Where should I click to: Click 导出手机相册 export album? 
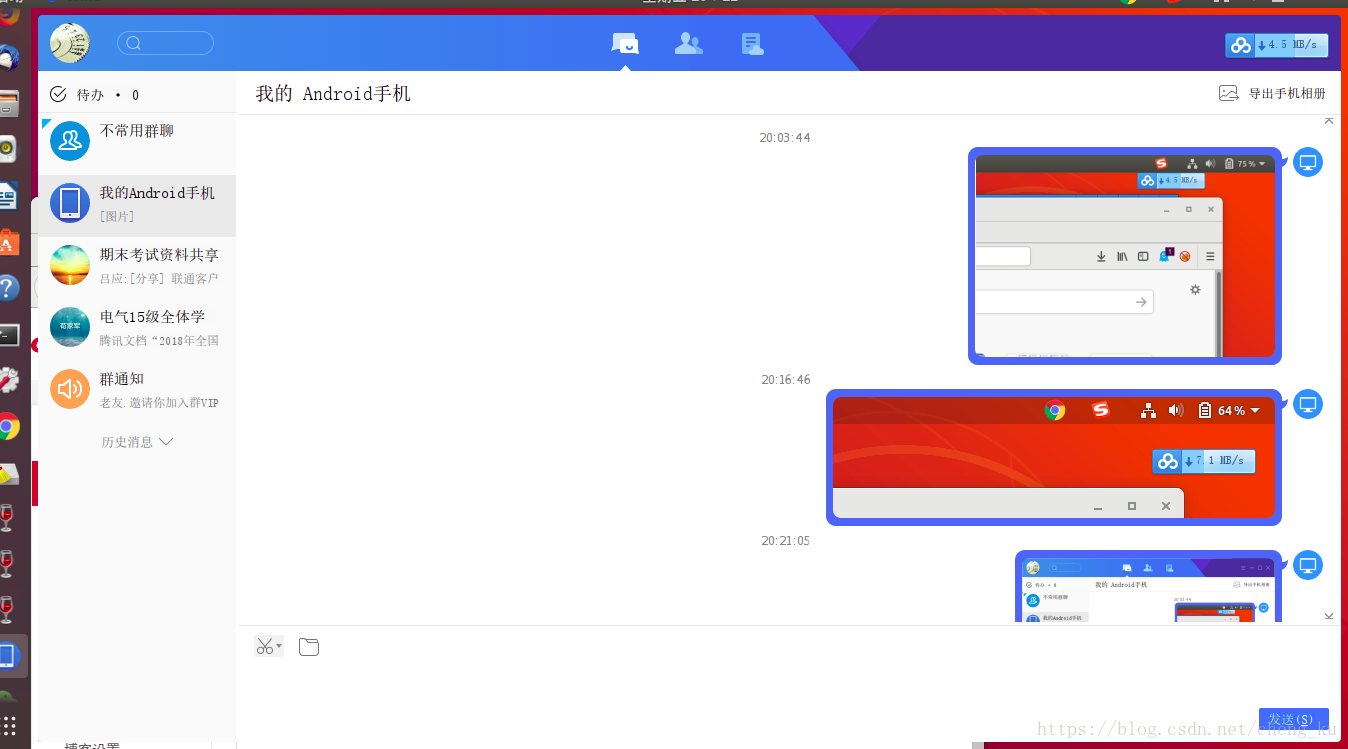pos(1272,93)
